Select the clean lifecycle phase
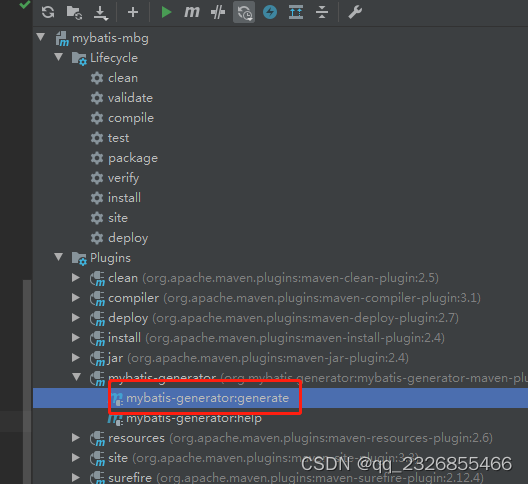Image resolution: width=528 pixels, height=484 pixels. click(123, 78)
